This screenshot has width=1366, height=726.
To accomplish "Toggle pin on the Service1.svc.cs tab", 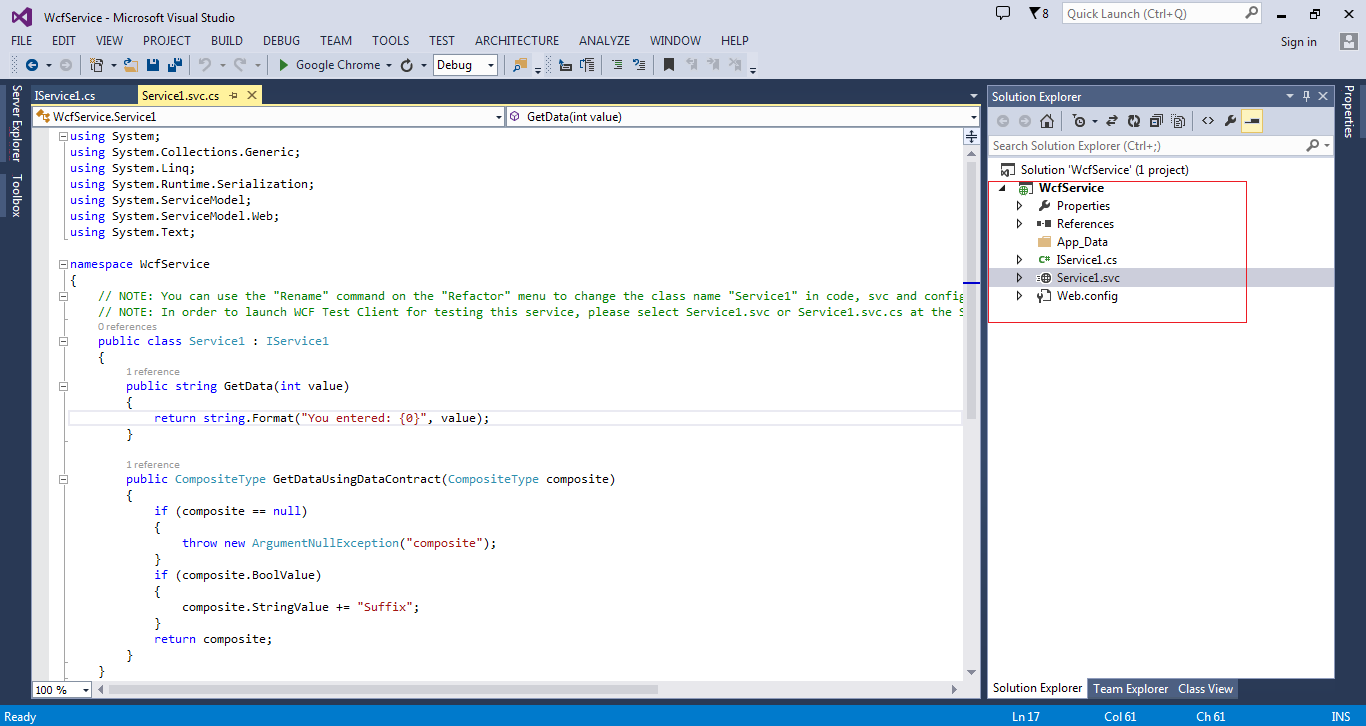I will click(233, 95).
